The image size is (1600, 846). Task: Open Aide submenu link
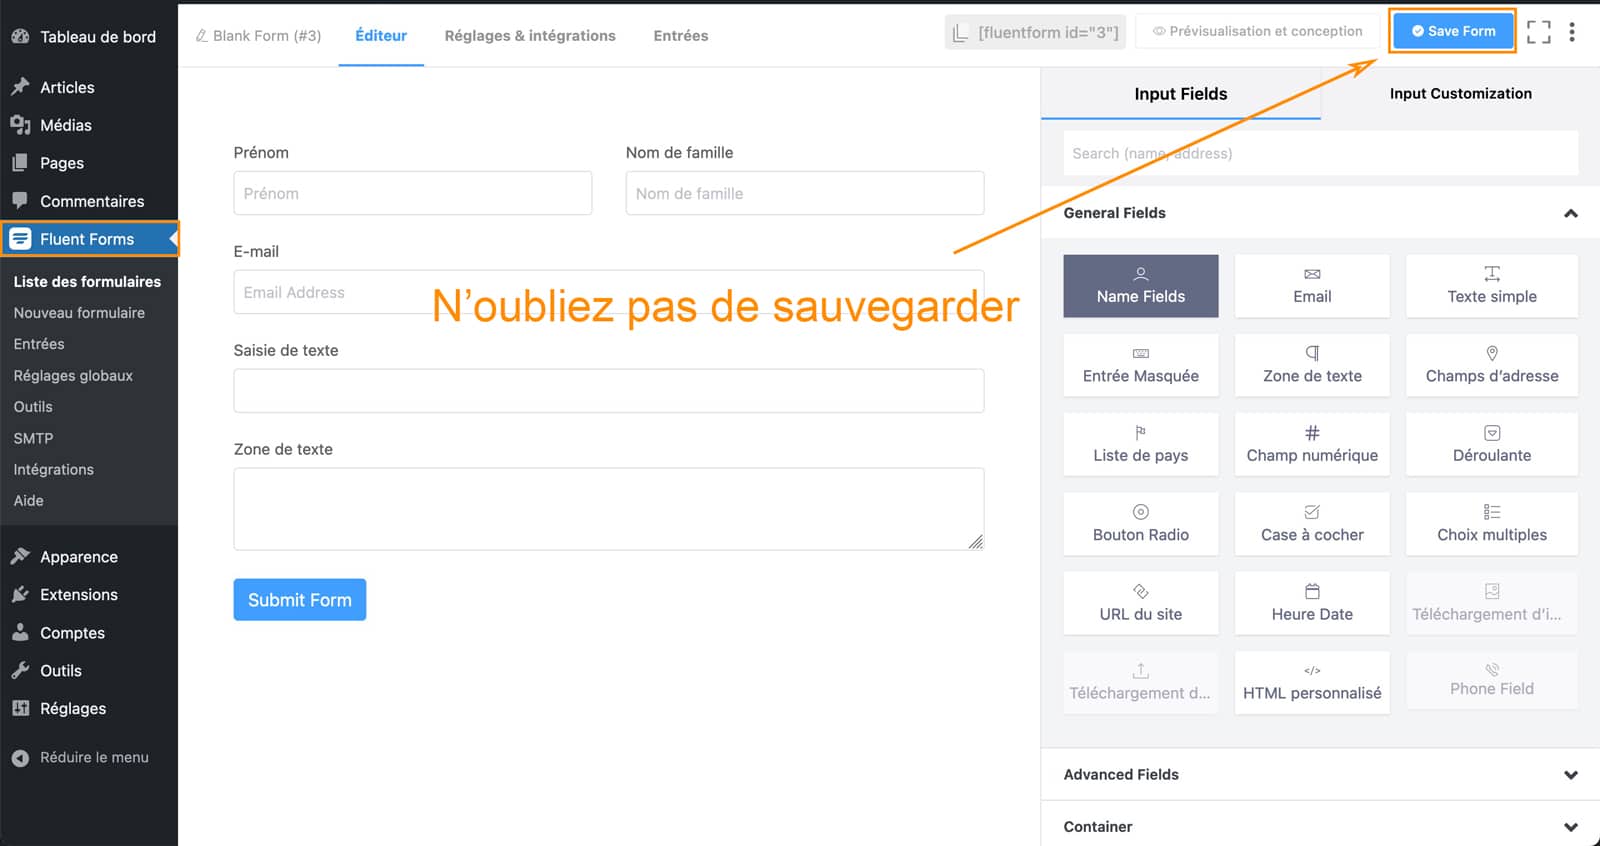pyautogui.click(x=28, y=501)
